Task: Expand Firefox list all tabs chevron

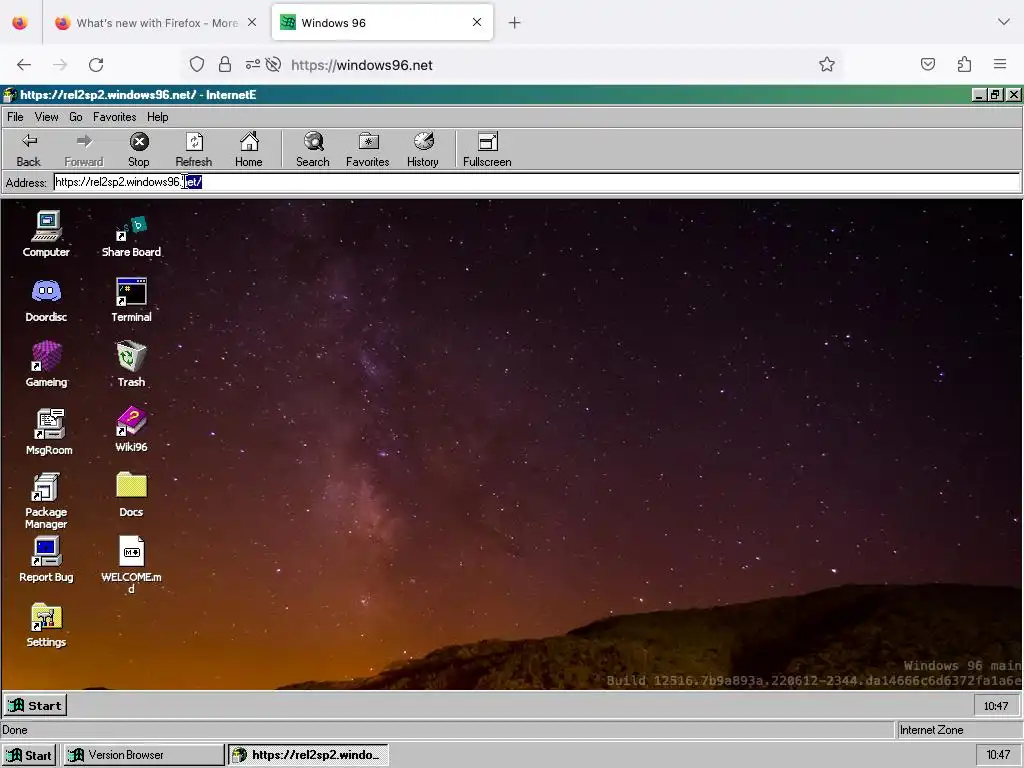Action: click(x=1003, y=22)
